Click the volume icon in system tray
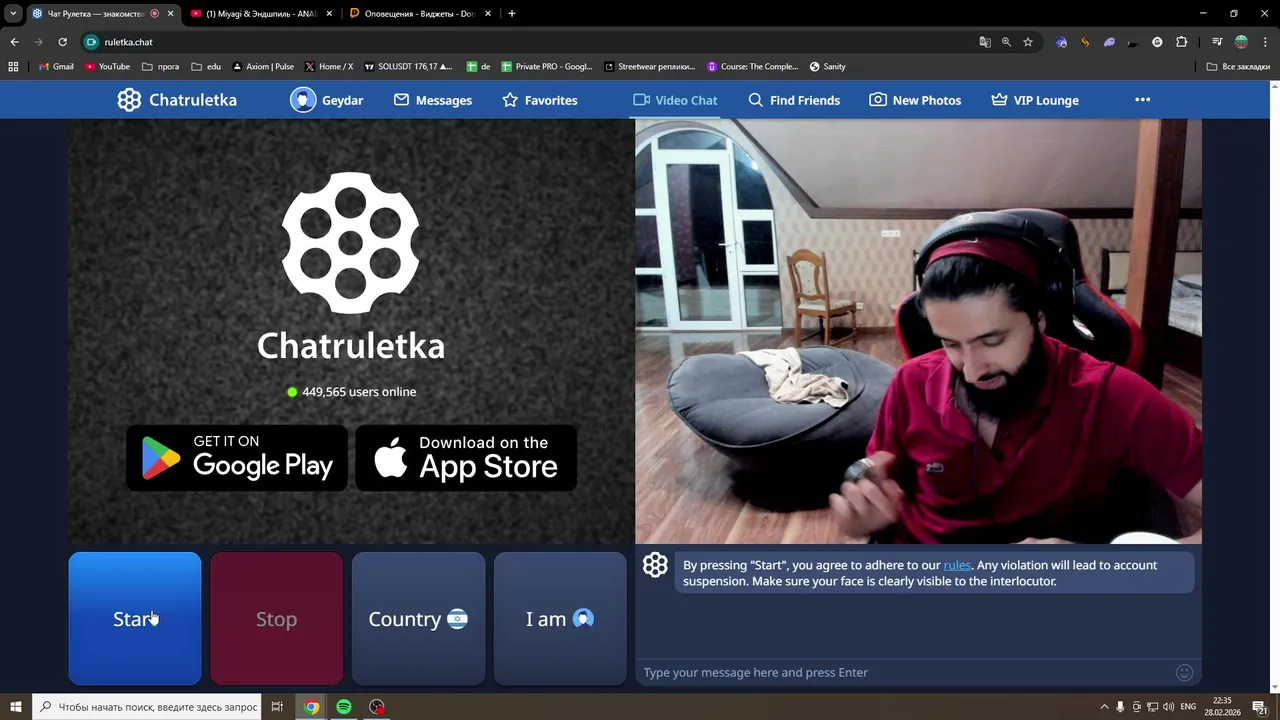The image size is (1280, 720). pos(1168,707)
